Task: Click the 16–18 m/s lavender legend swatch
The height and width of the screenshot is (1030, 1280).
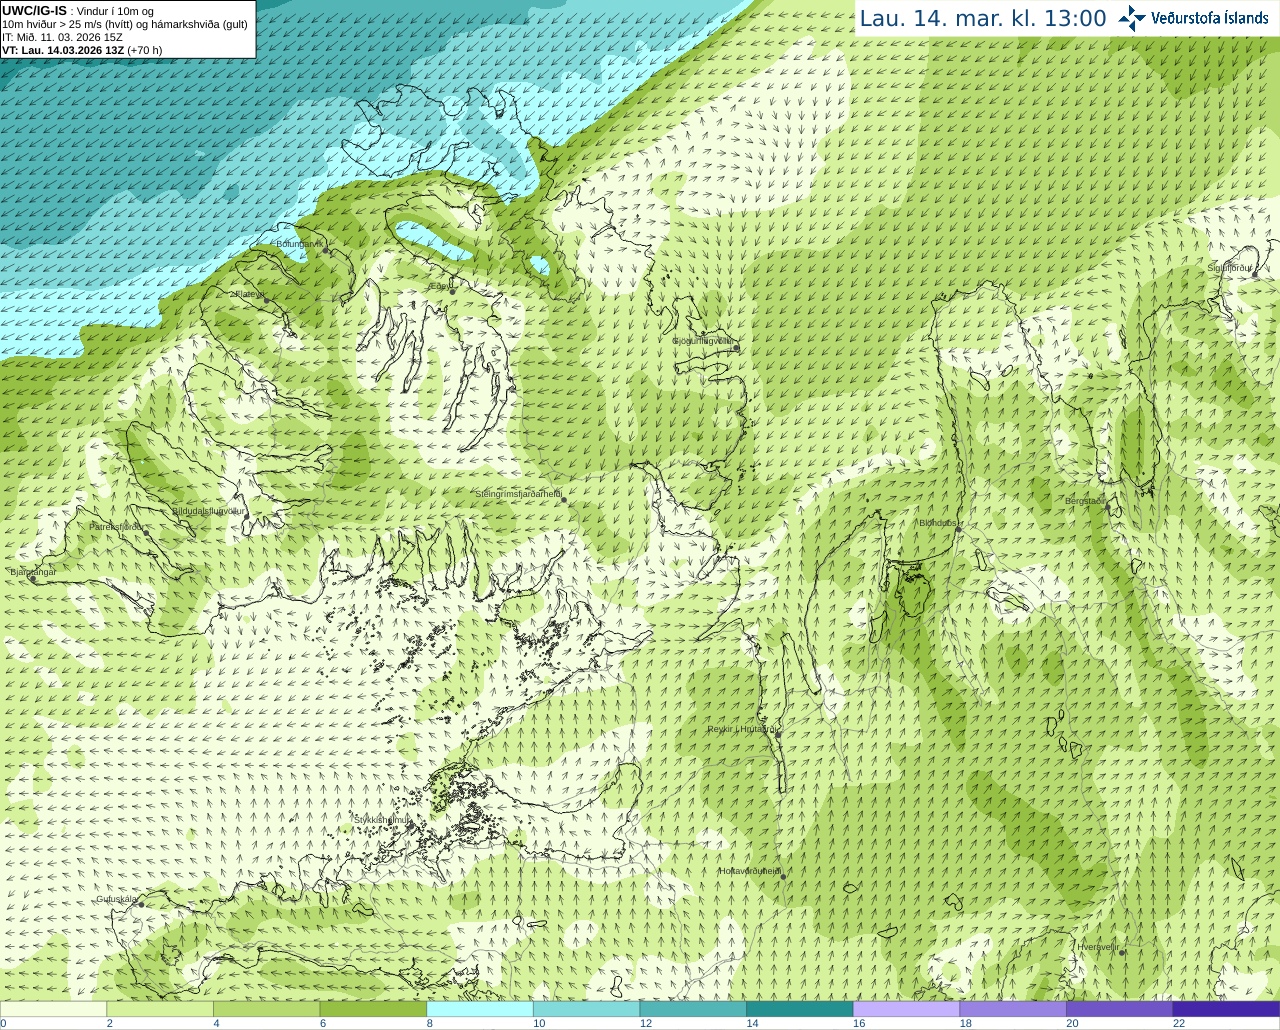Action: tap(906, 1009)
